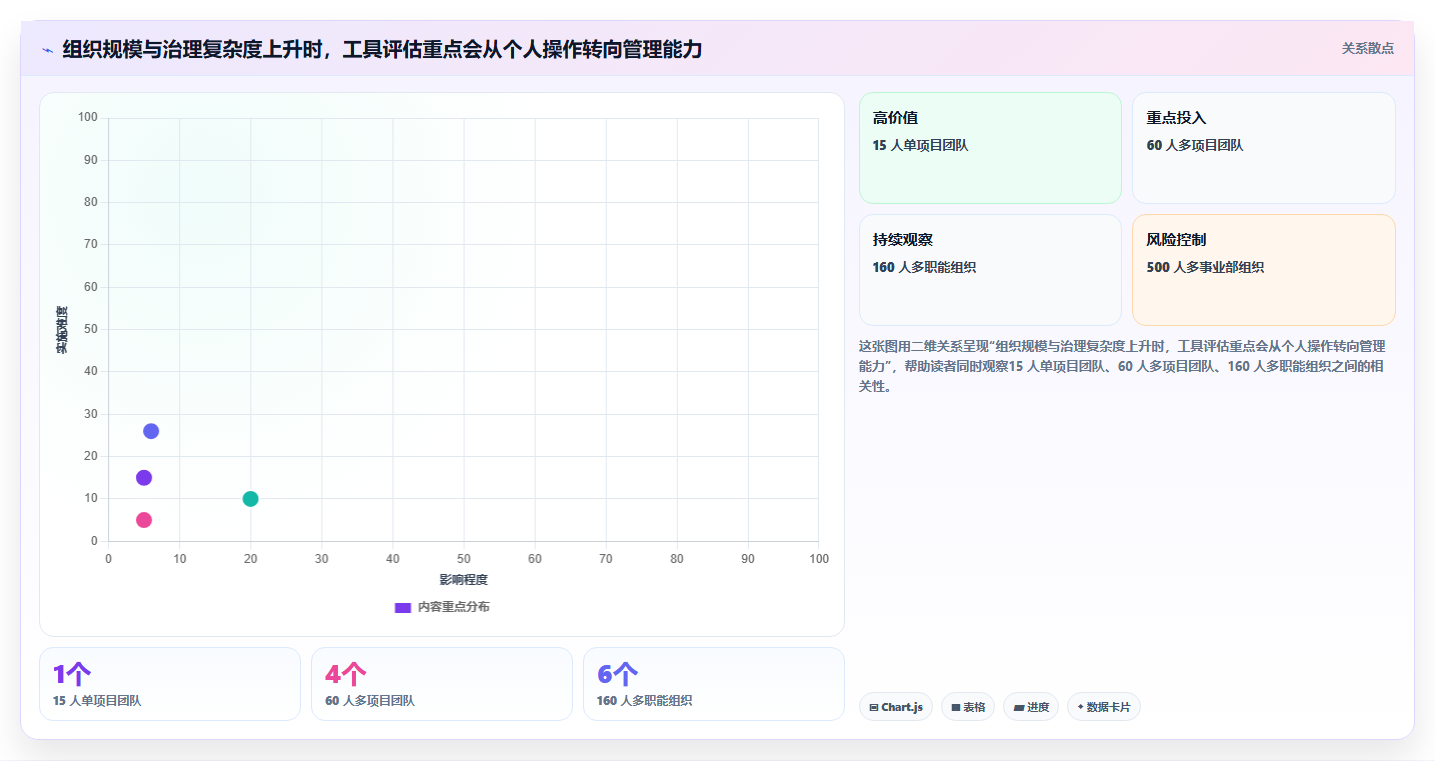1435x761 pixels.
Task: Open the 持续观察 quadrant card
Action: coord(990,270)
